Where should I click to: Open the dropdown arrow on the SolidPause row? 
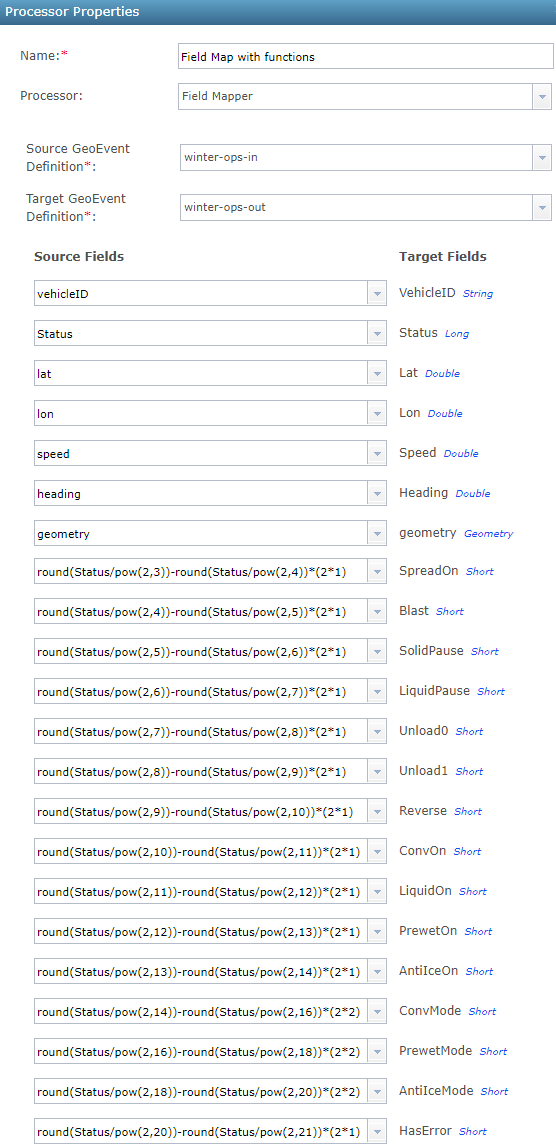pos(377,651)
